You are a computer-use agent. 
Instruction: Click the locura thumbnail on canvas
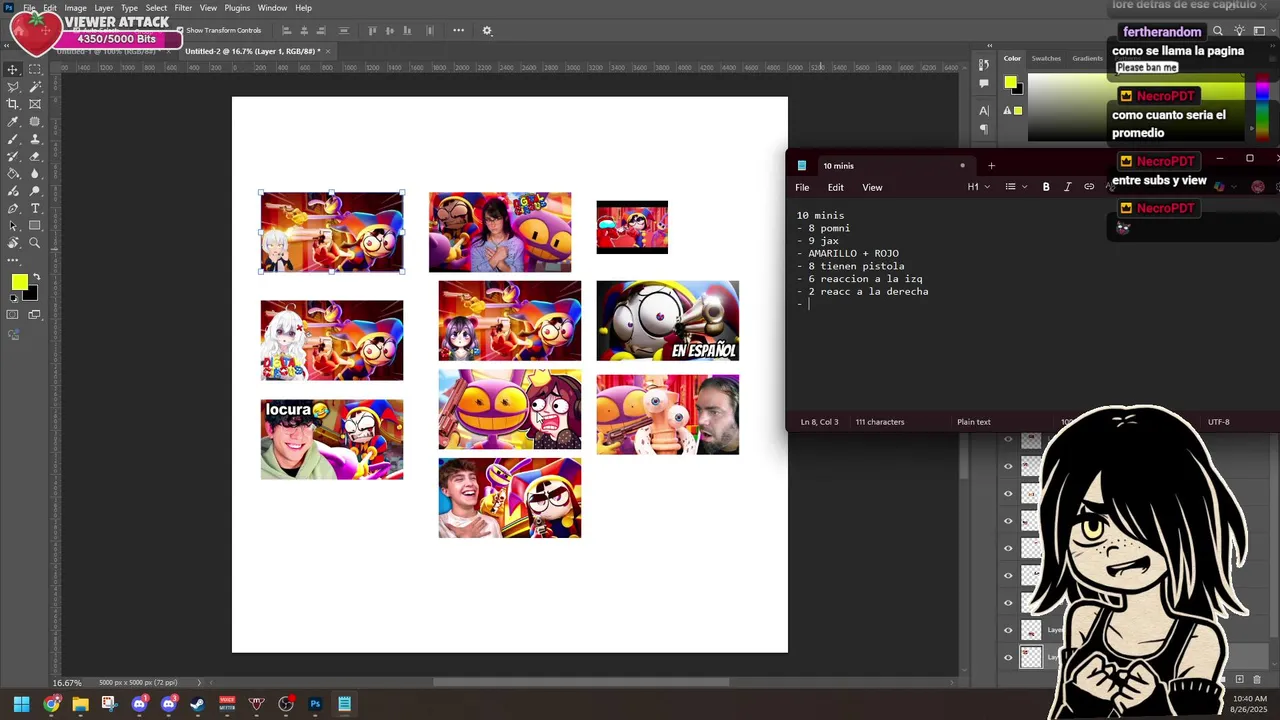pos(332,440)
